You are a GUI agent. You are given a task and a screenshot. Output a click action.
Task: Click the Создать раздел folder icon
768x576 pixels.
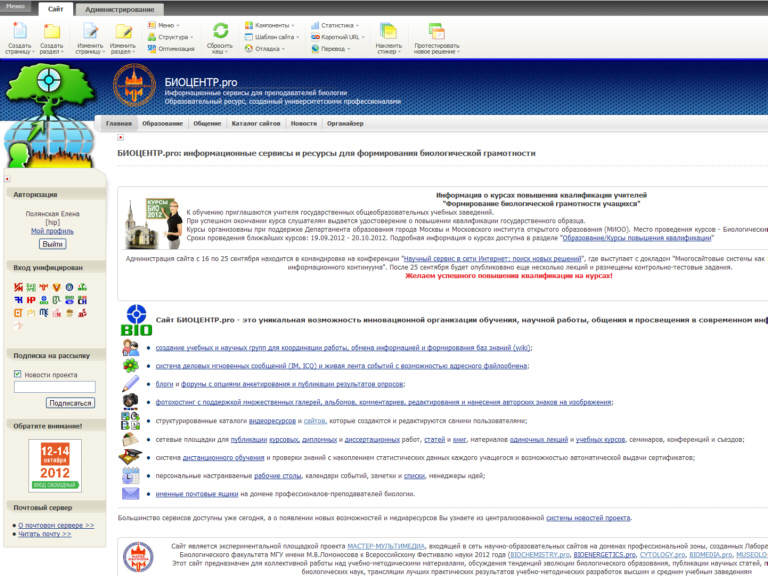pyautogui.click(x=51, y=31)
